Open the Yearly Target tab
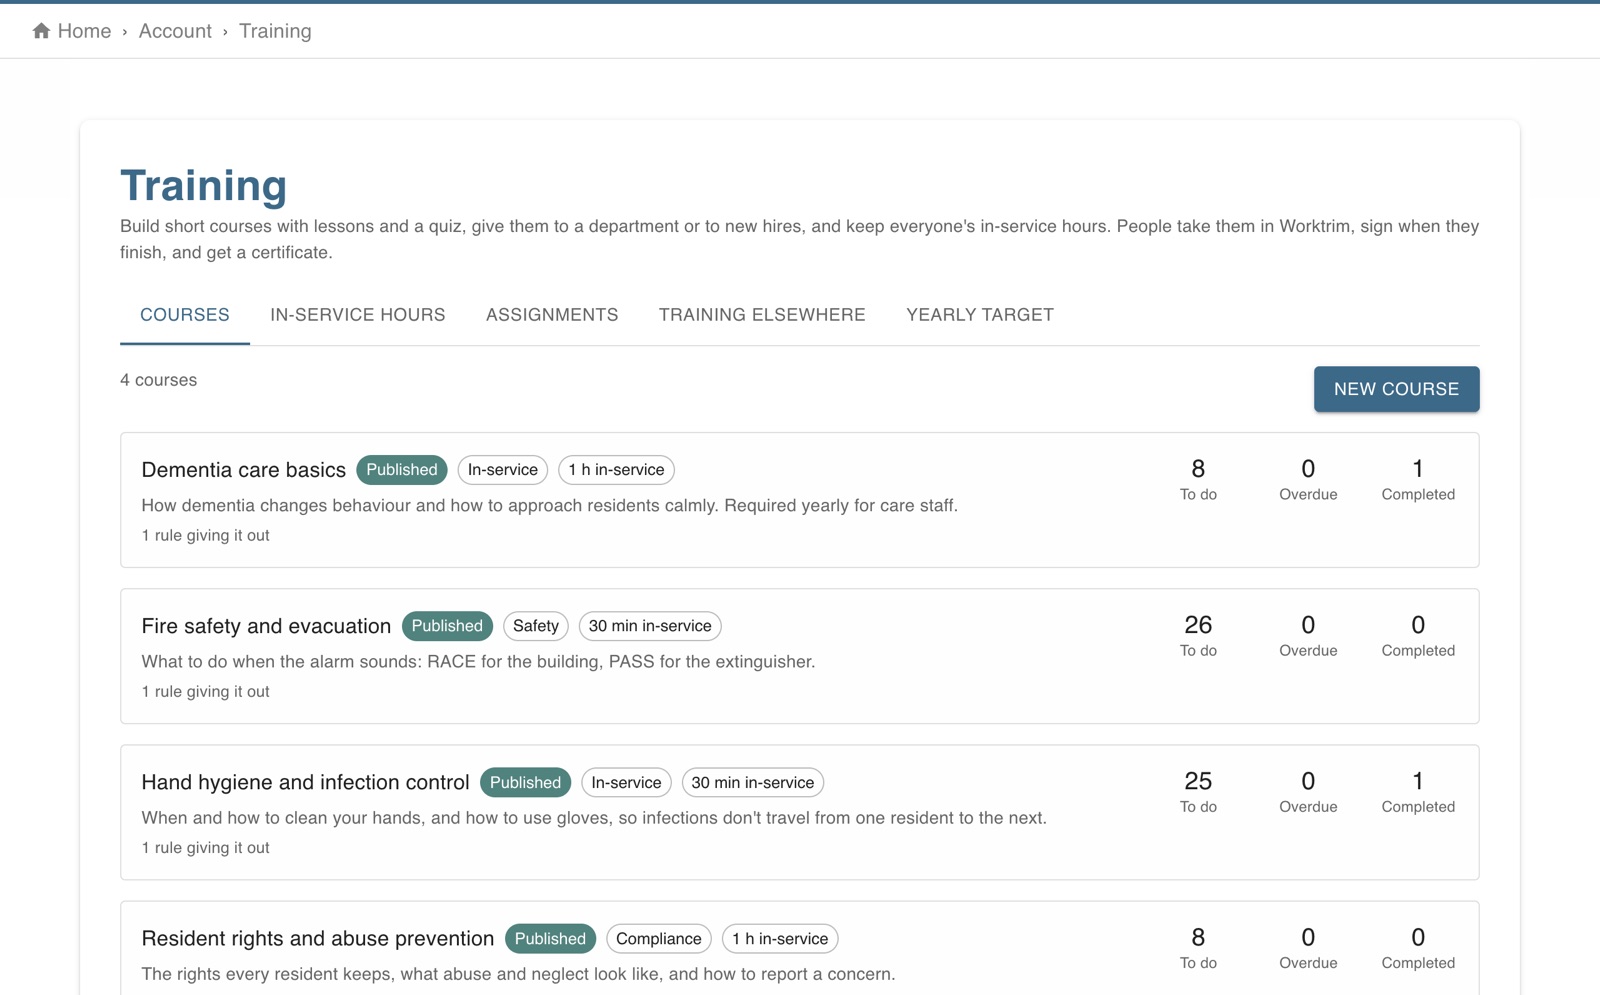 coord(980,315)
